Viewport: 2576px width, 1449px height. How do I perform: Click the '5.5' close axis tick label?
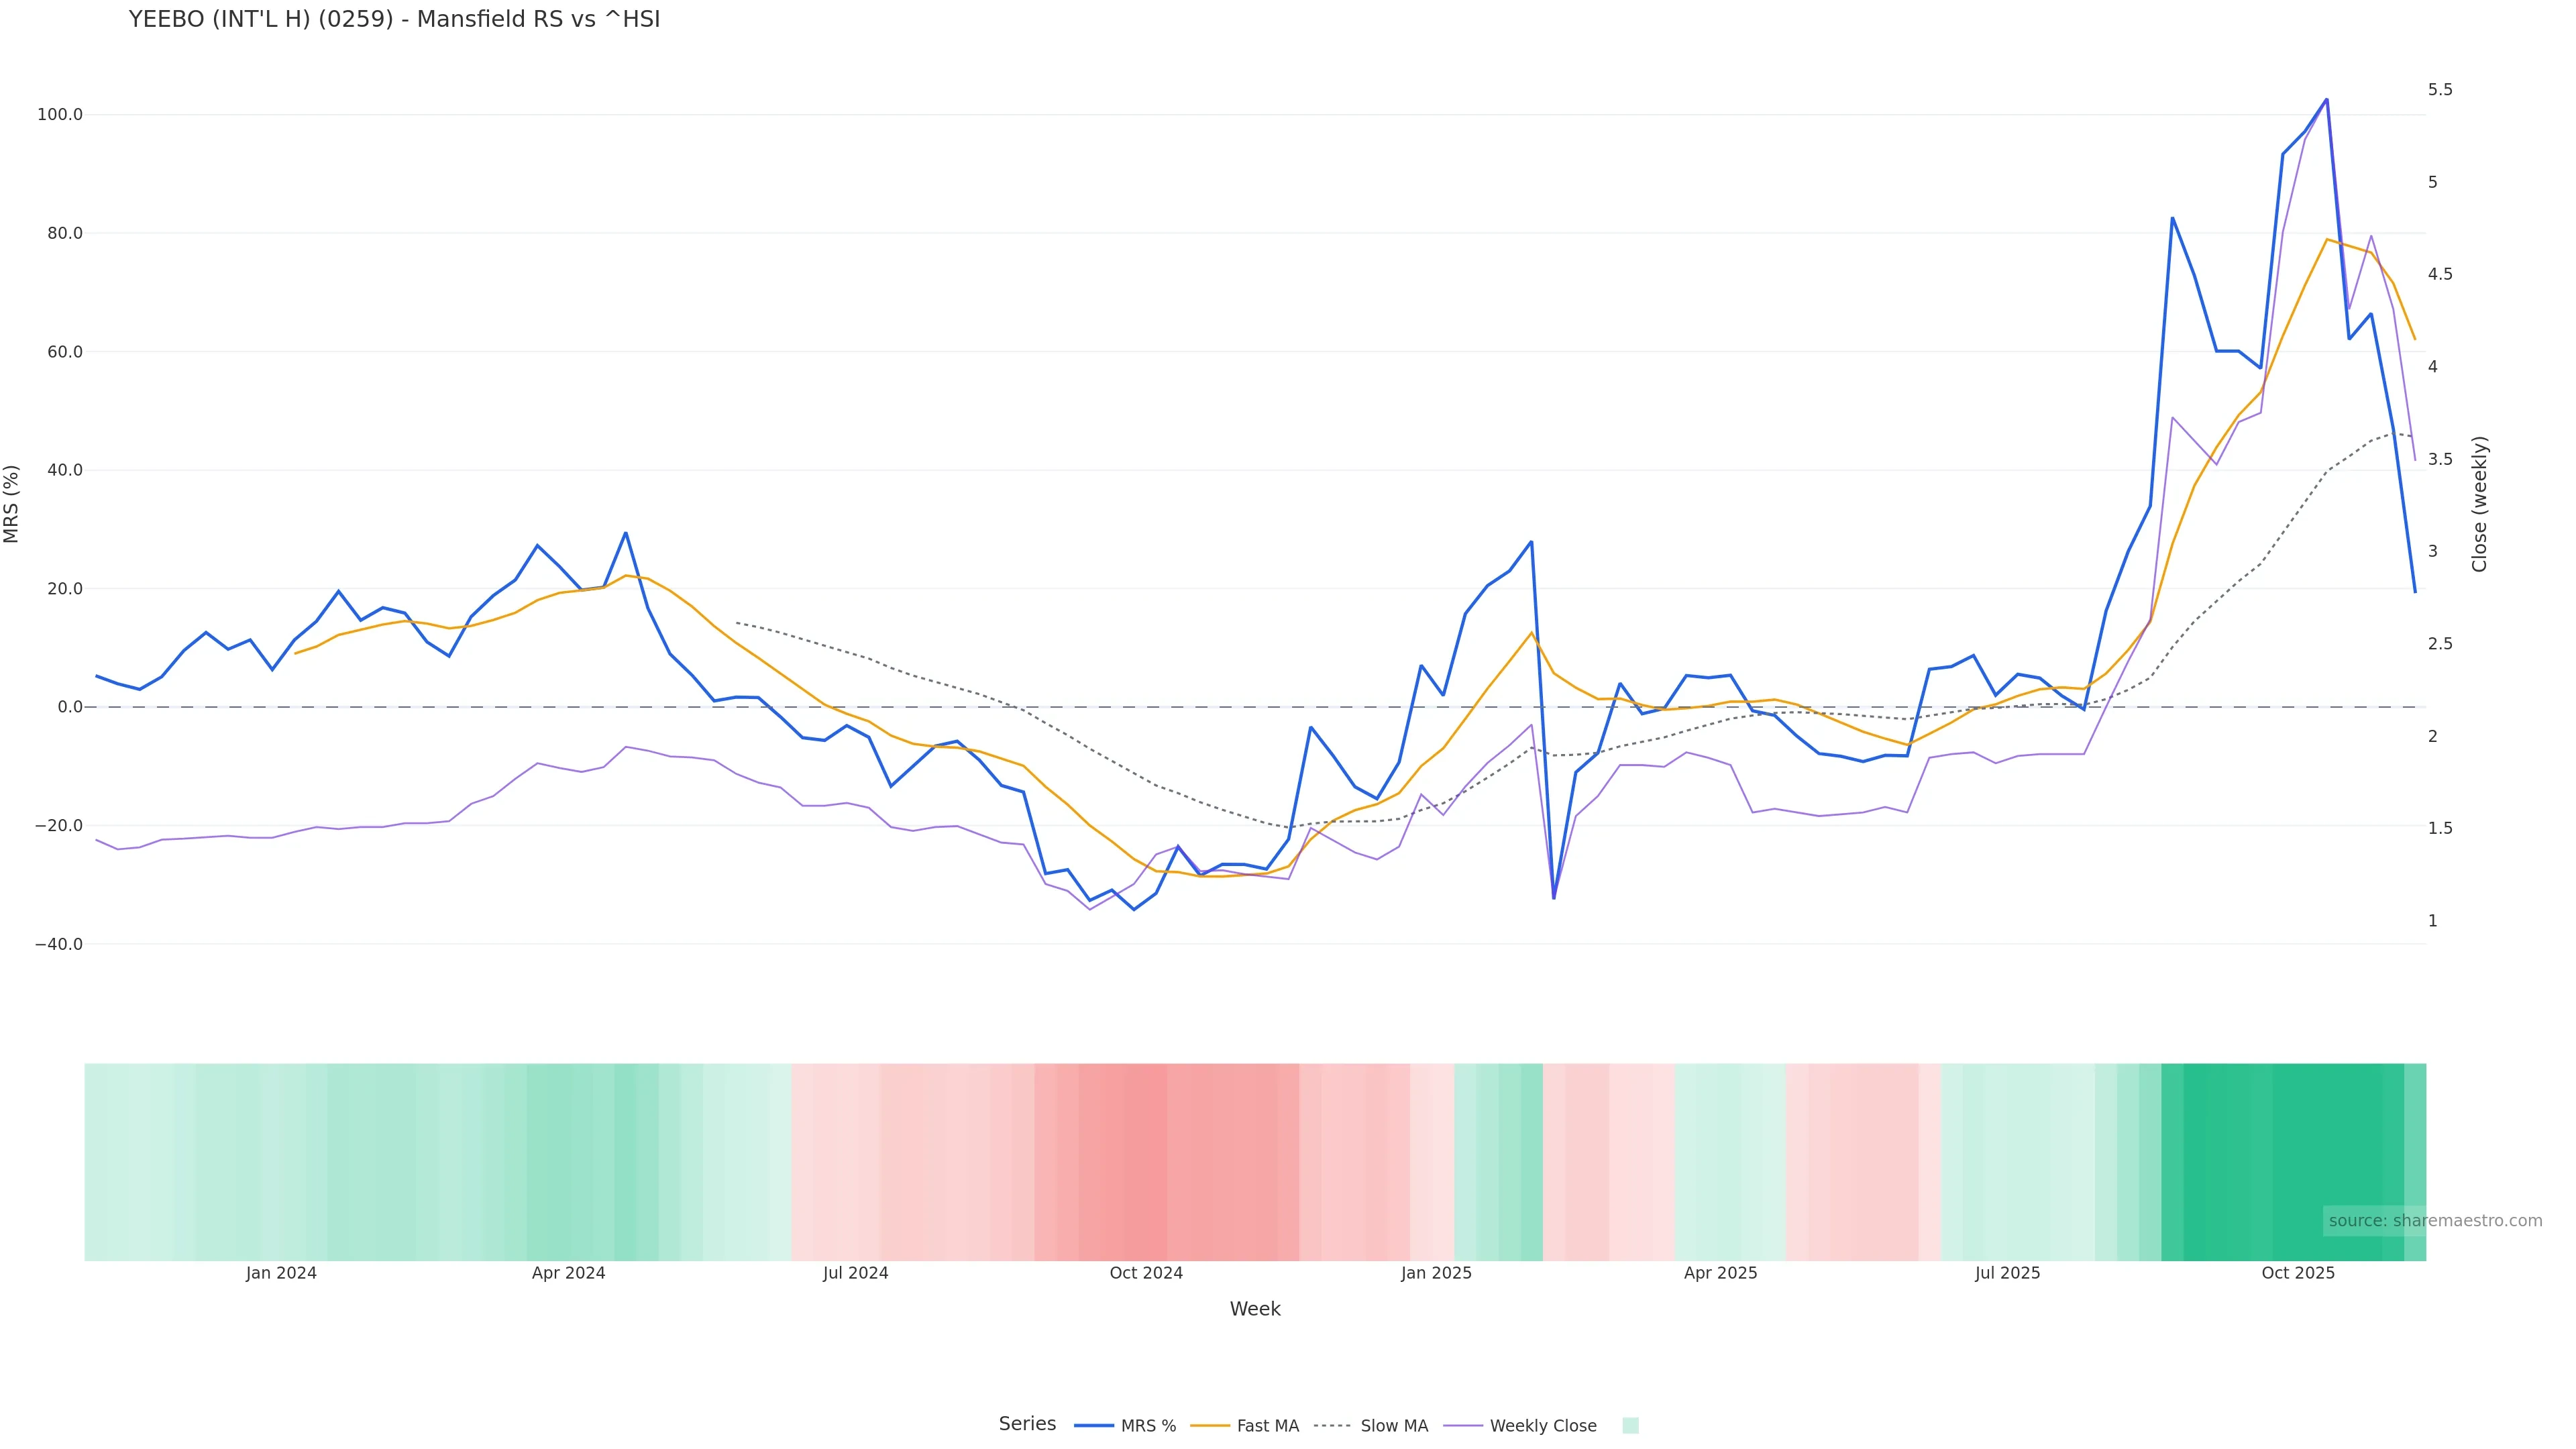(x=2440, y=90)
